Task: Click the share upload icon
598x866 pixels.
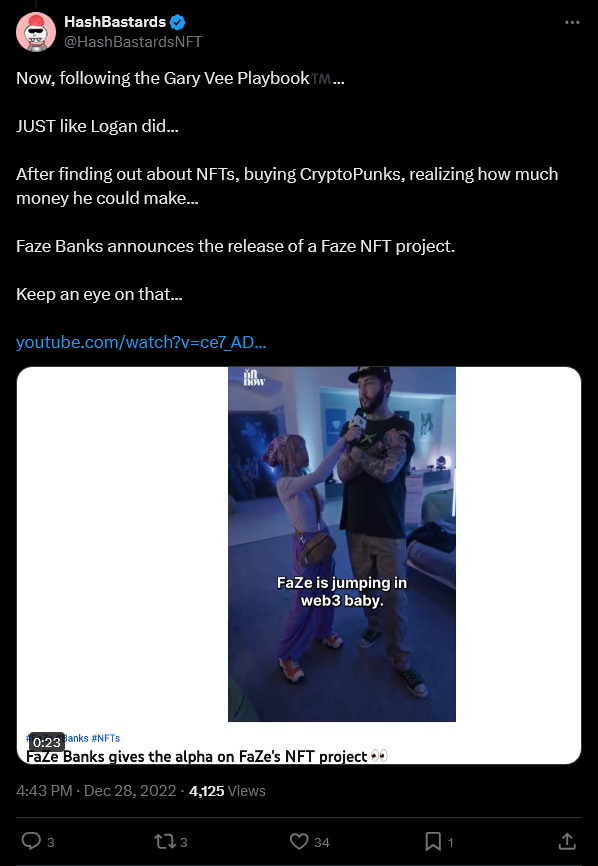Action: tap(567, 841)
